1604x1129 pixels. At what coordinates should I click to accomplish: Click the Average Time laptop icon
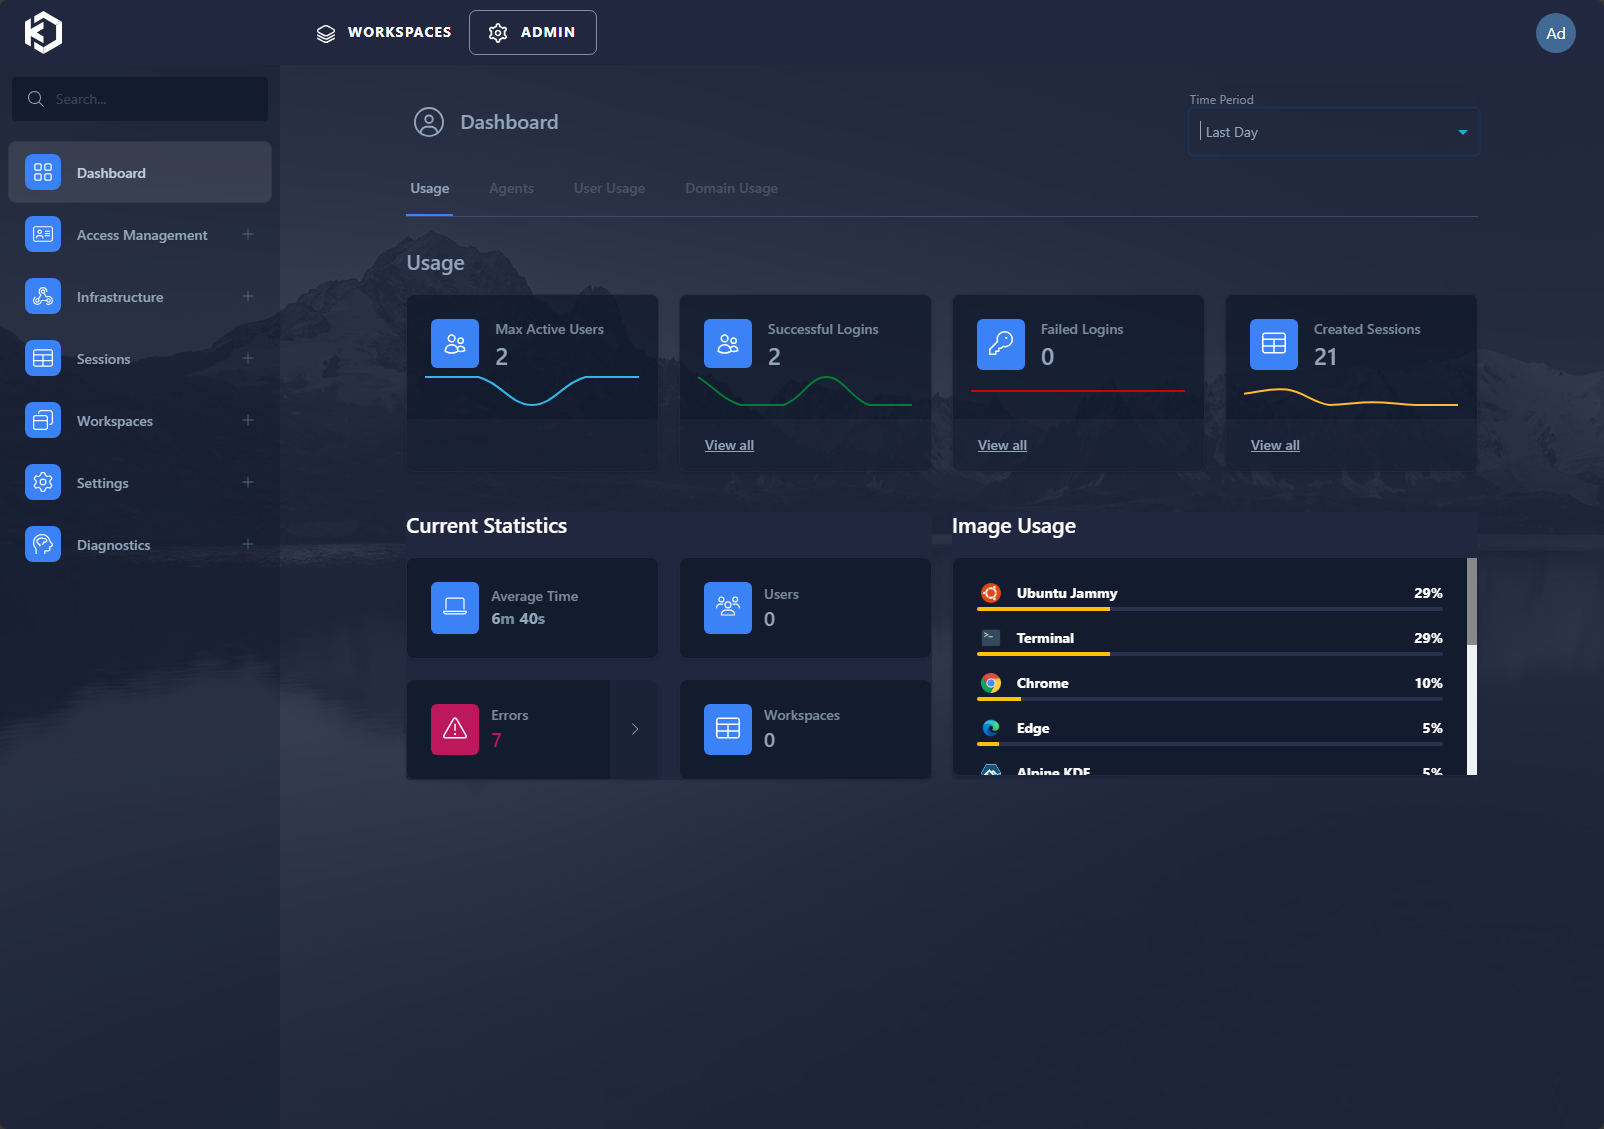click(x=455, y=608)
